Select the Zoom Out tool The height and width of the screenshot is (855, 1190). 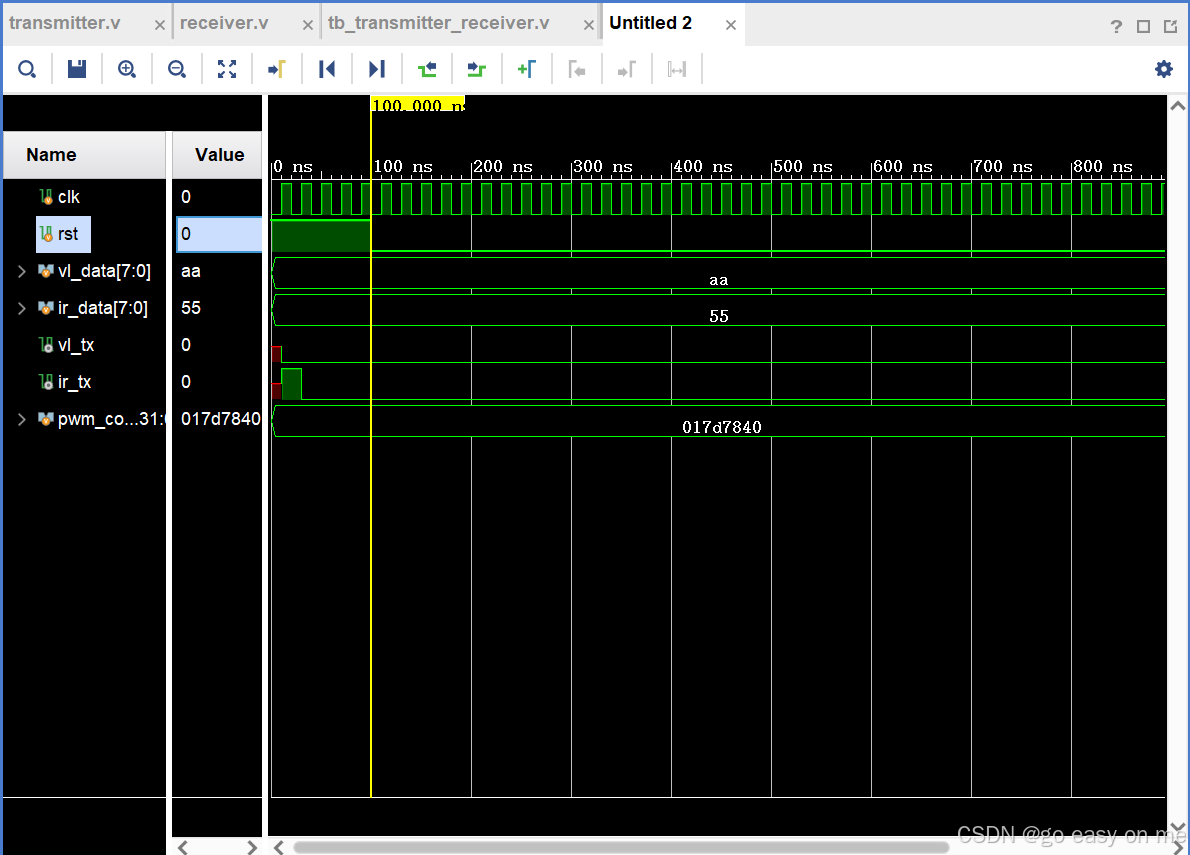click(177, 68)
